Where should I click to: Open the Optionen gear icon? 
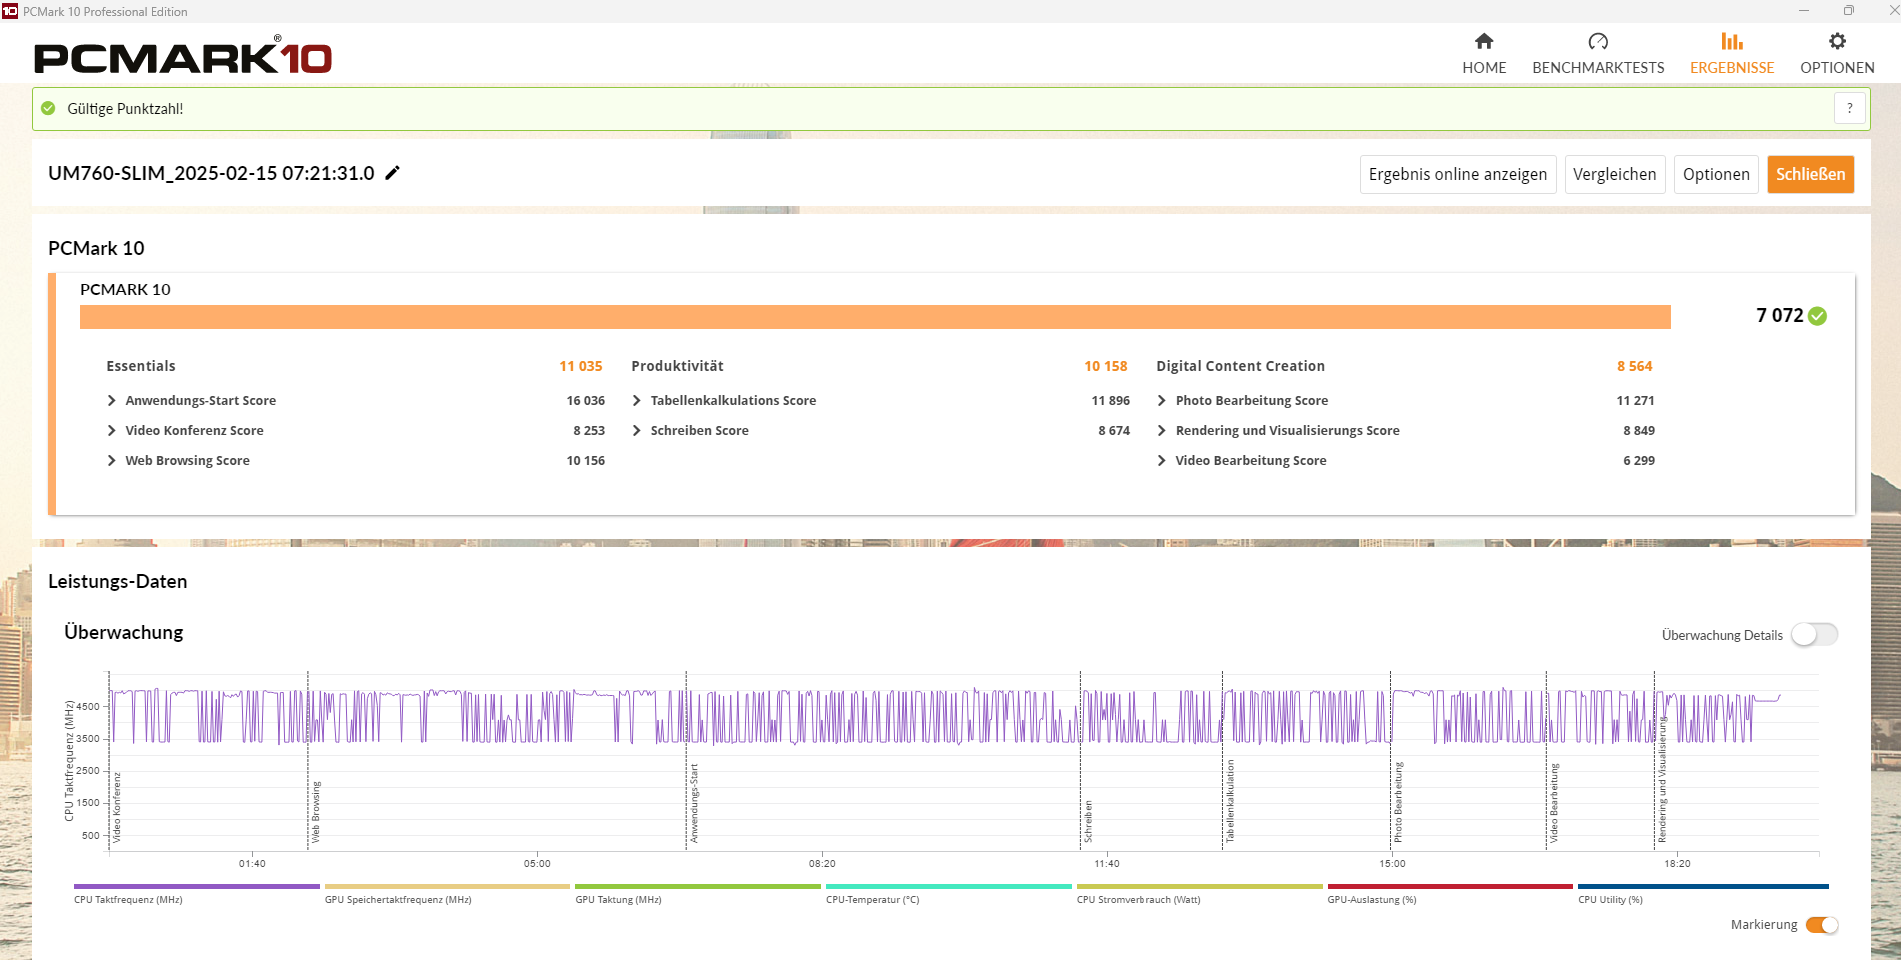click(x=1837, y=42)
